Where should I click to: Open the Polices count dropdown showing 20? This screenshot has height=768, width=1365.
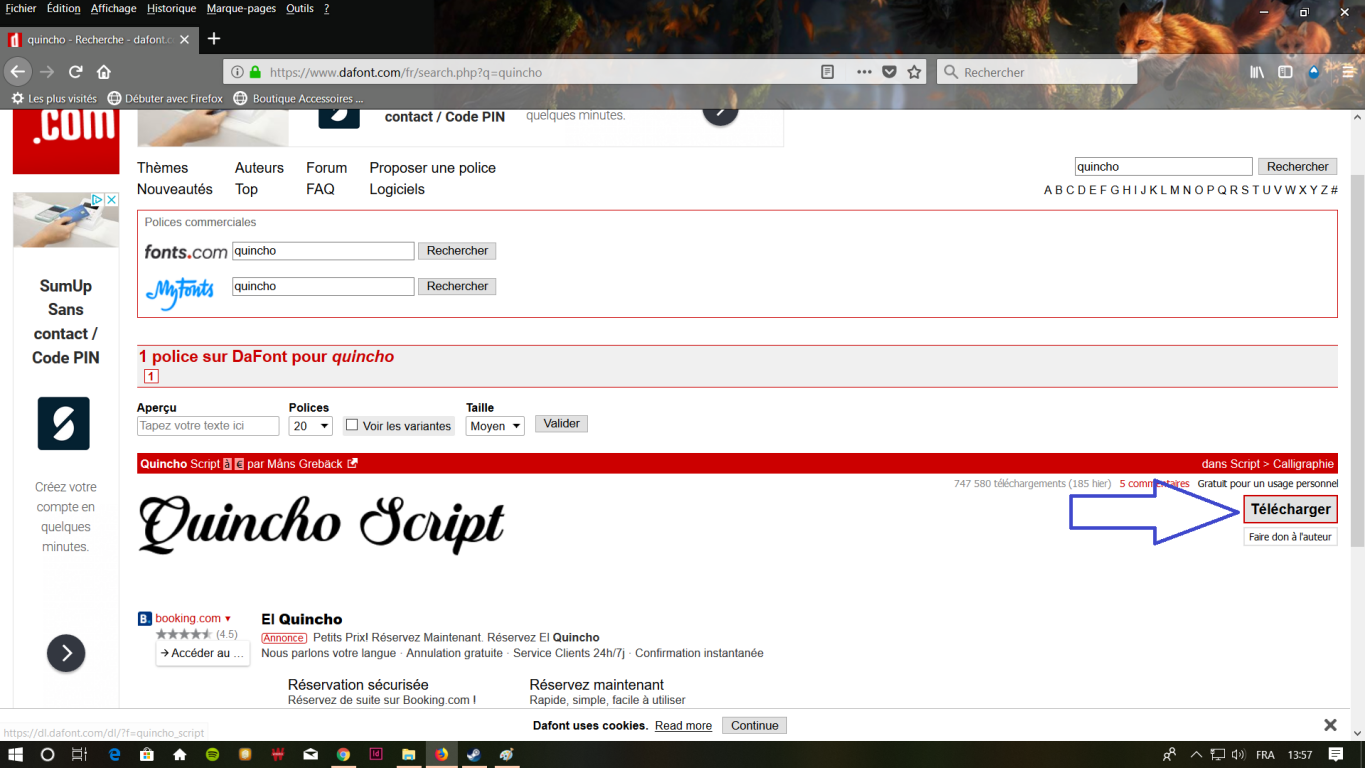[310, 426]
